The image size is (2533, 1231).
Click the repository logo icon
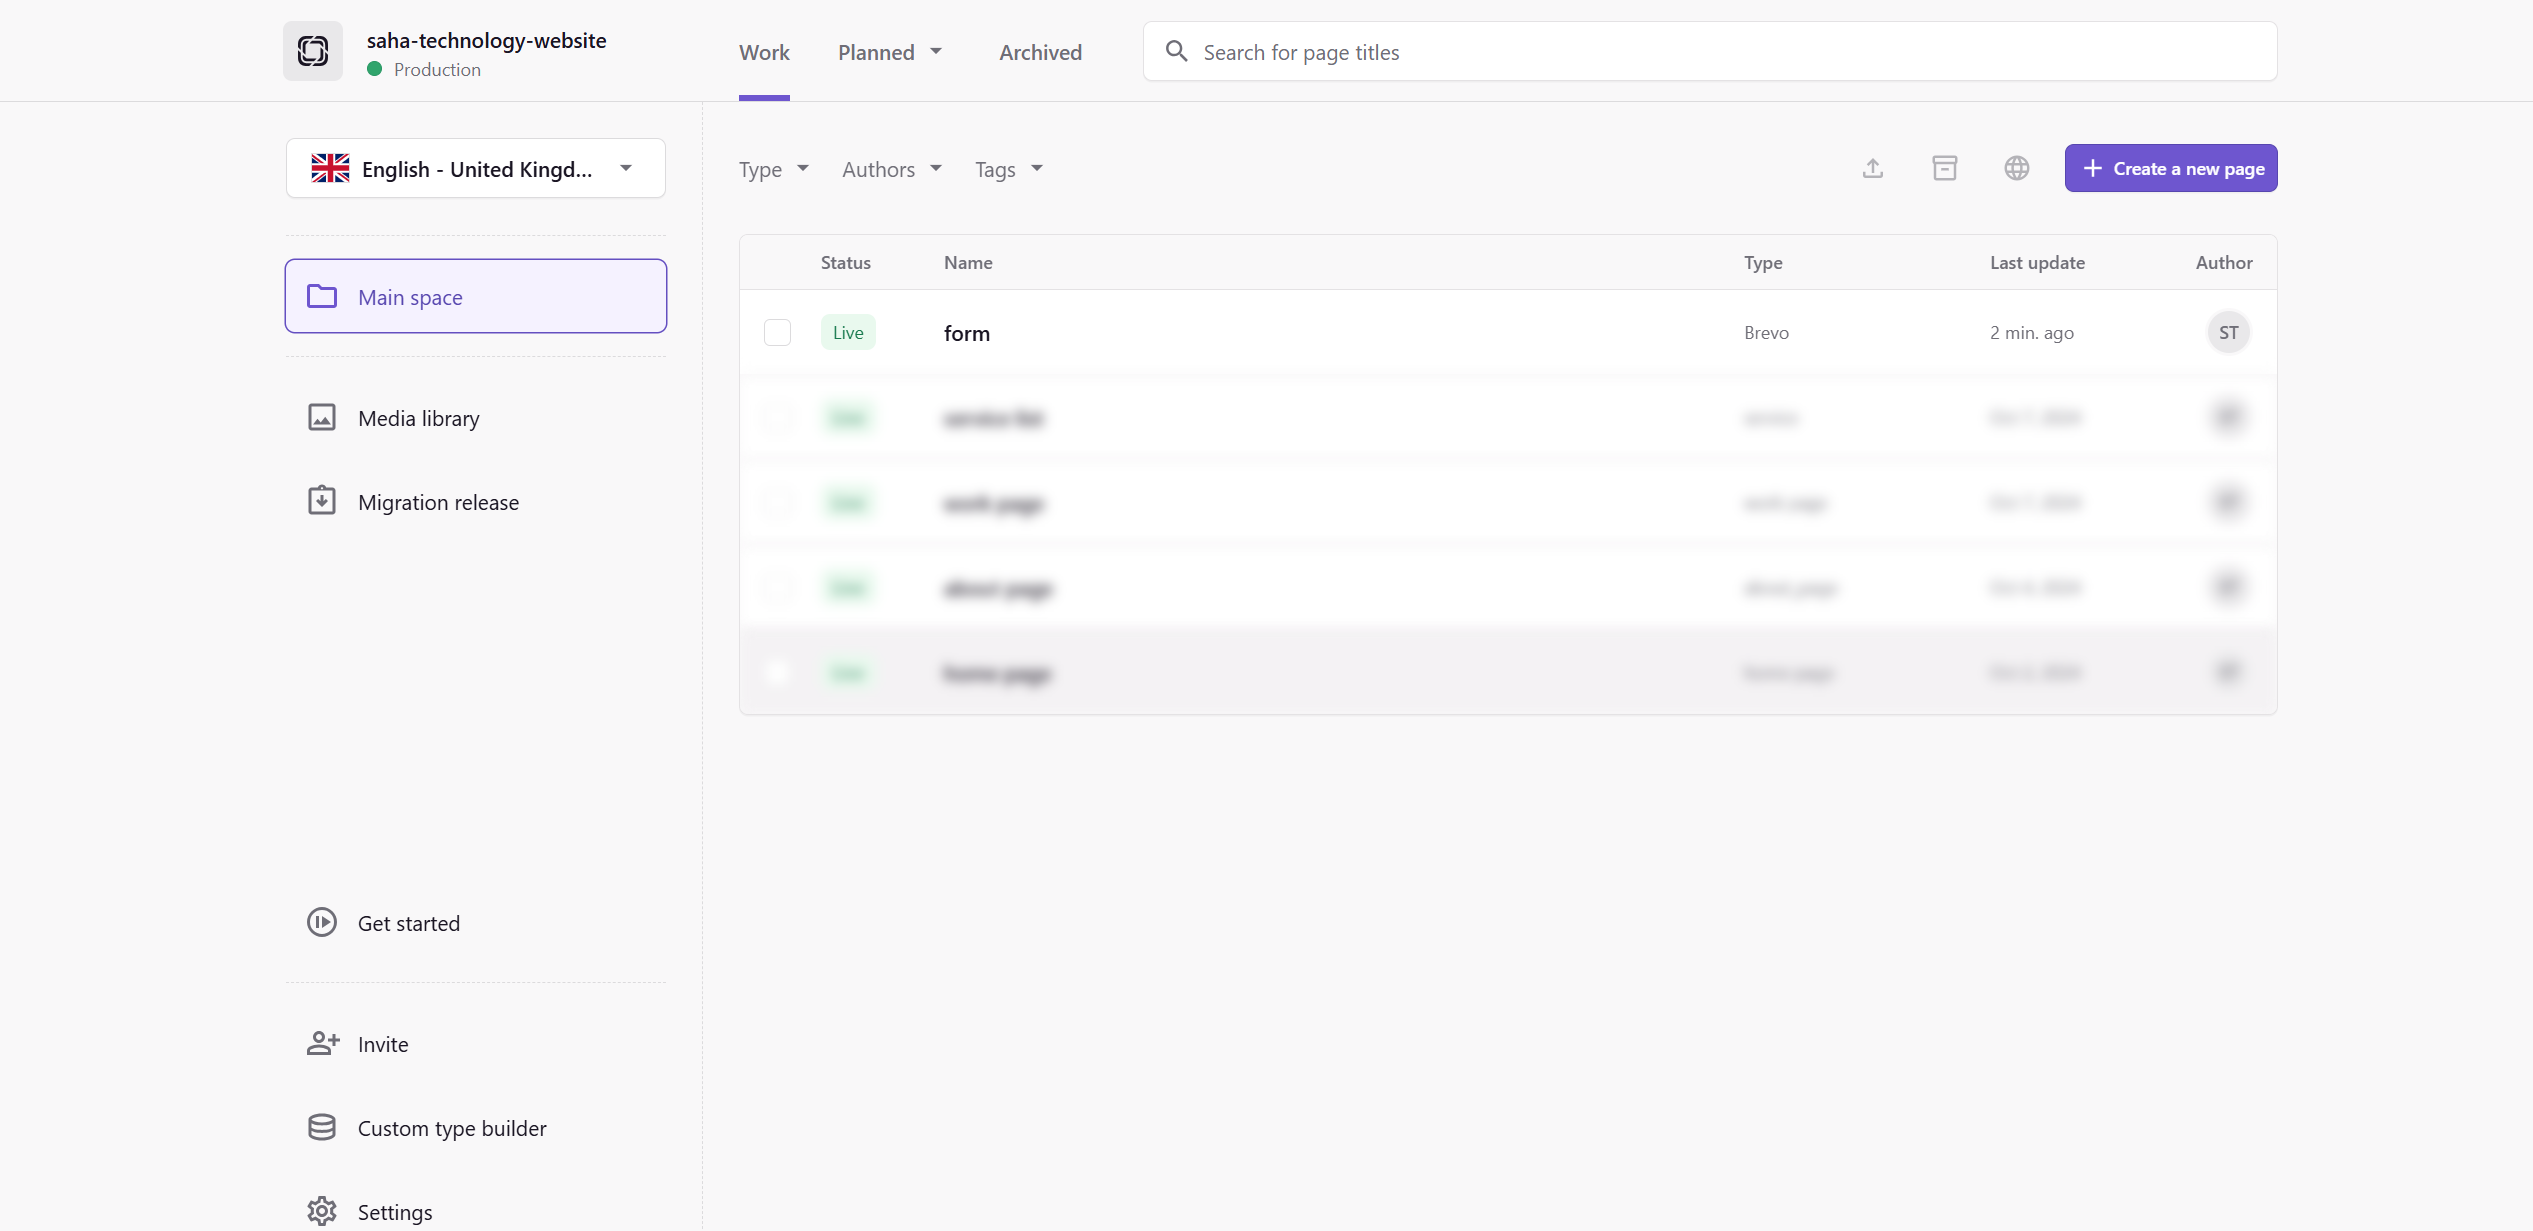[313, 51]
